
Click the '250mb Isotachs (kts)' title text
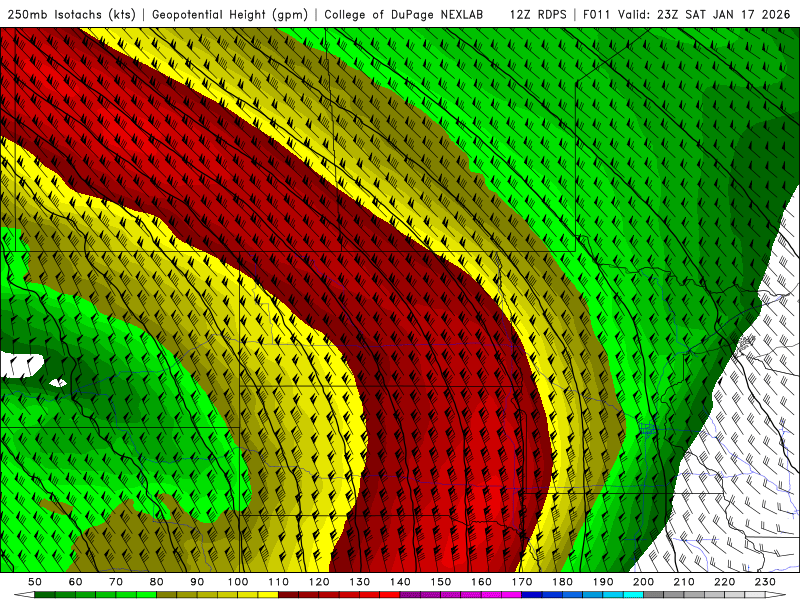click(x=71, y=14)
